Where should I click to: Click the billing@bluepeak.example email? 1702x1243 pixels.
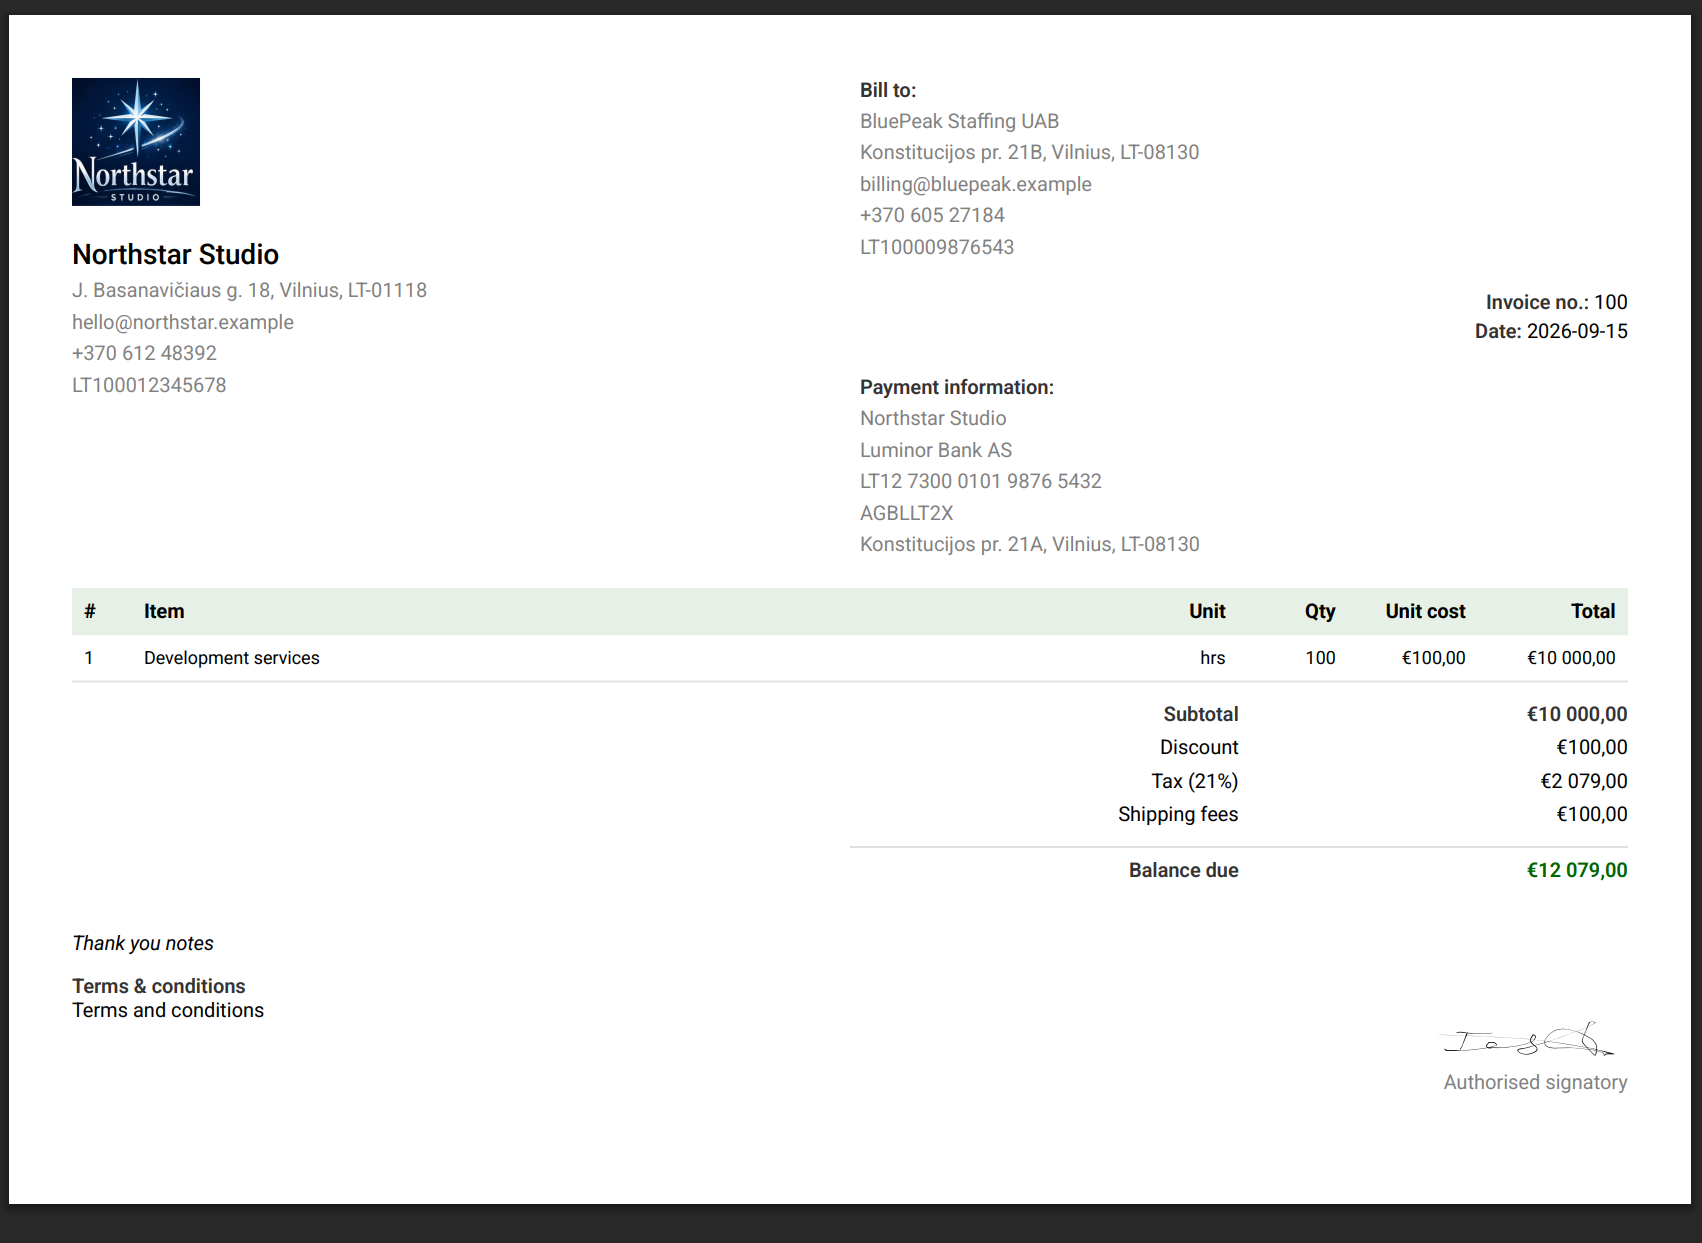tap(975, 184)
